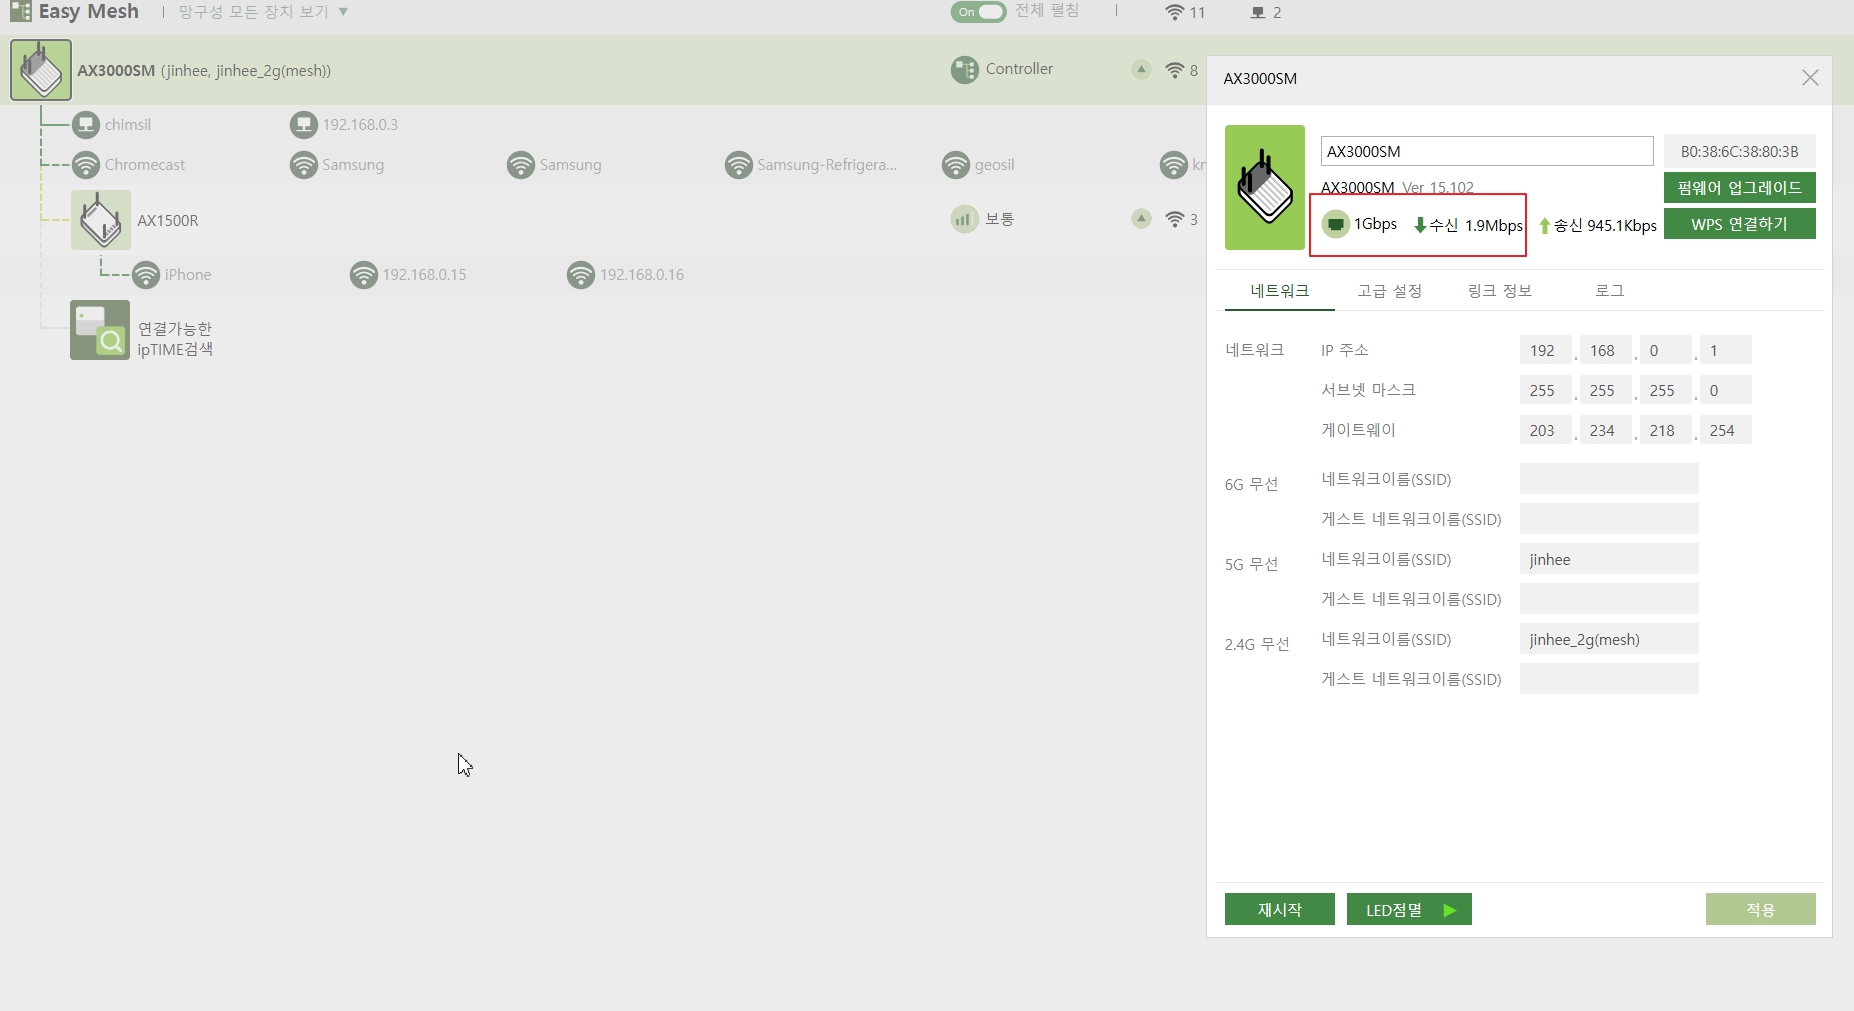Switch to the 고급 설정 tab
Screen dimensions: 1854x1011
coord(1389,291)
